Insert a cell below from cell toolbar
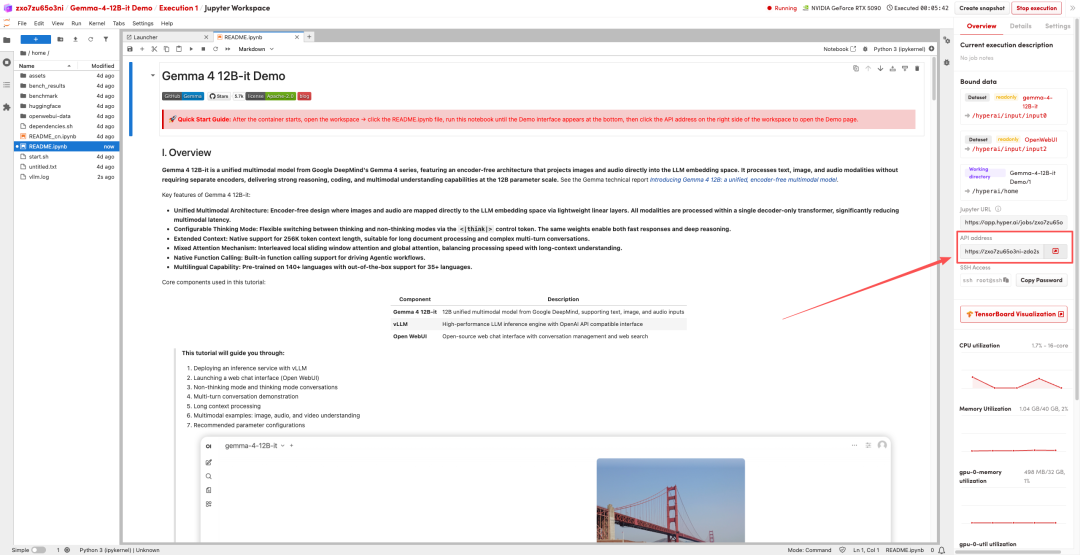Viewport: 1080px width, 555px height. [905, 68]
